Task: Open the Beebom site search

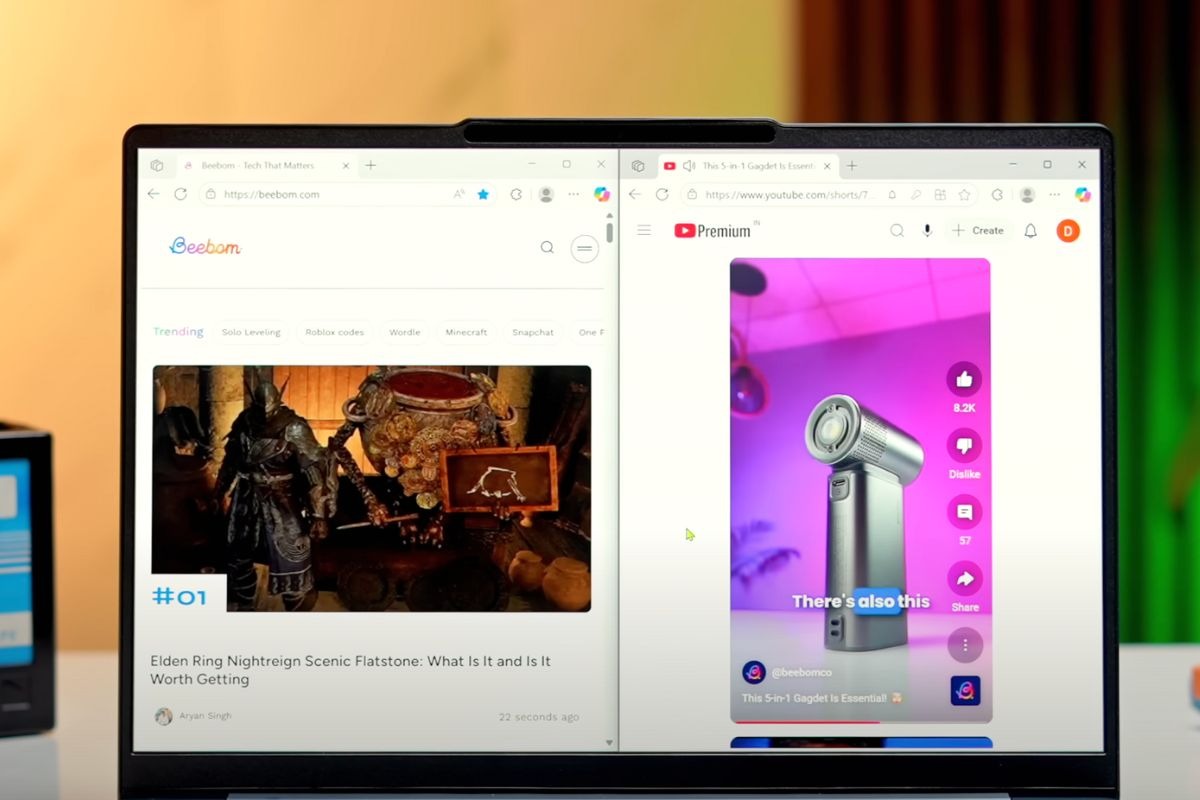Action: [x=547, y=247]
